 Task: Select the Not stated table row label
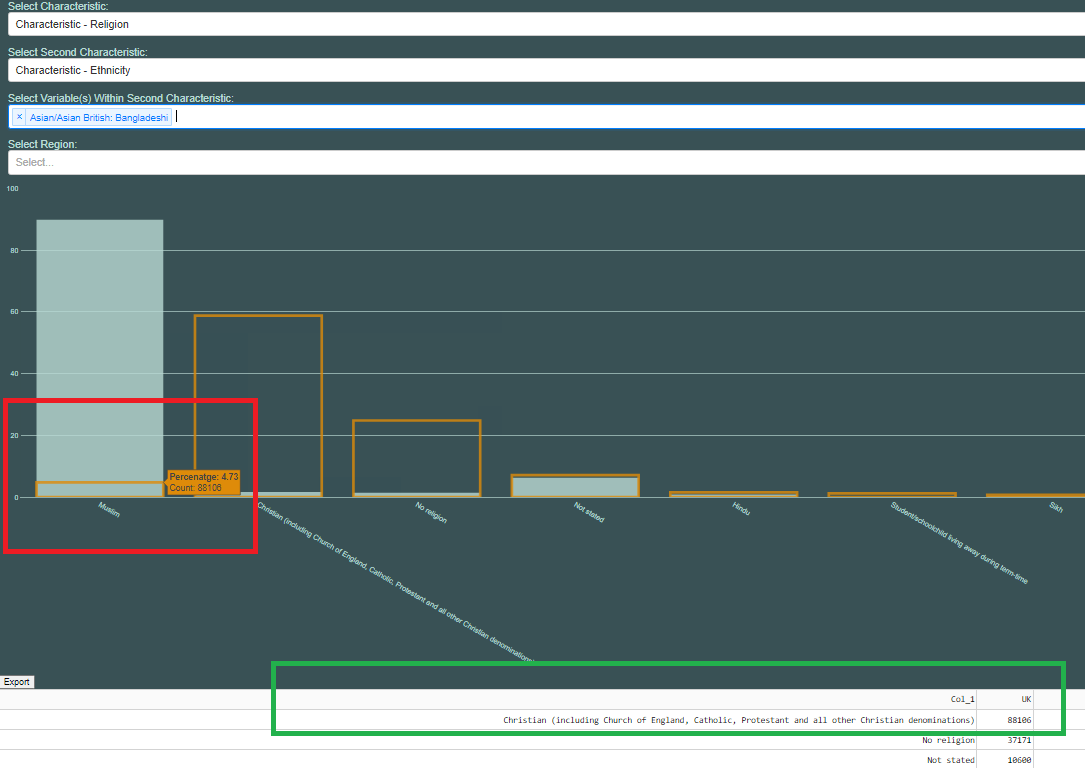pyautogui.click(x=951, y=760)
